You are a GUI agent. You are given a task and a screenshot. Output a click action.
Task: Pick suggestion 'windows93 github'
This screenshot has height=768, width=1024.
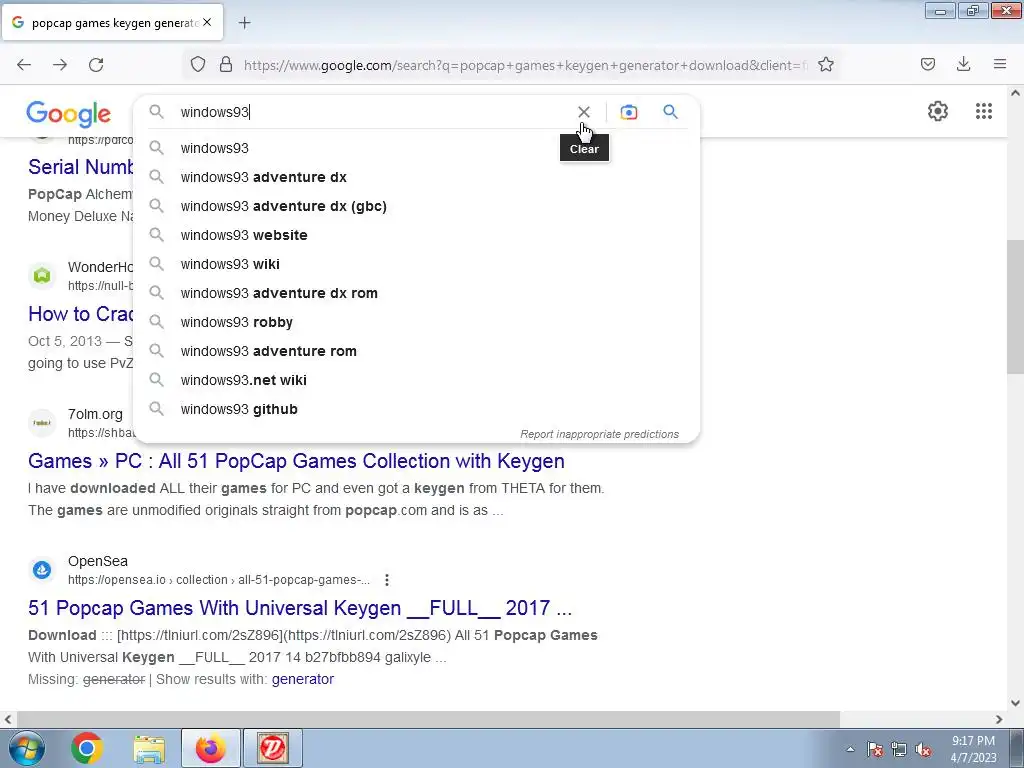point(417,409)
